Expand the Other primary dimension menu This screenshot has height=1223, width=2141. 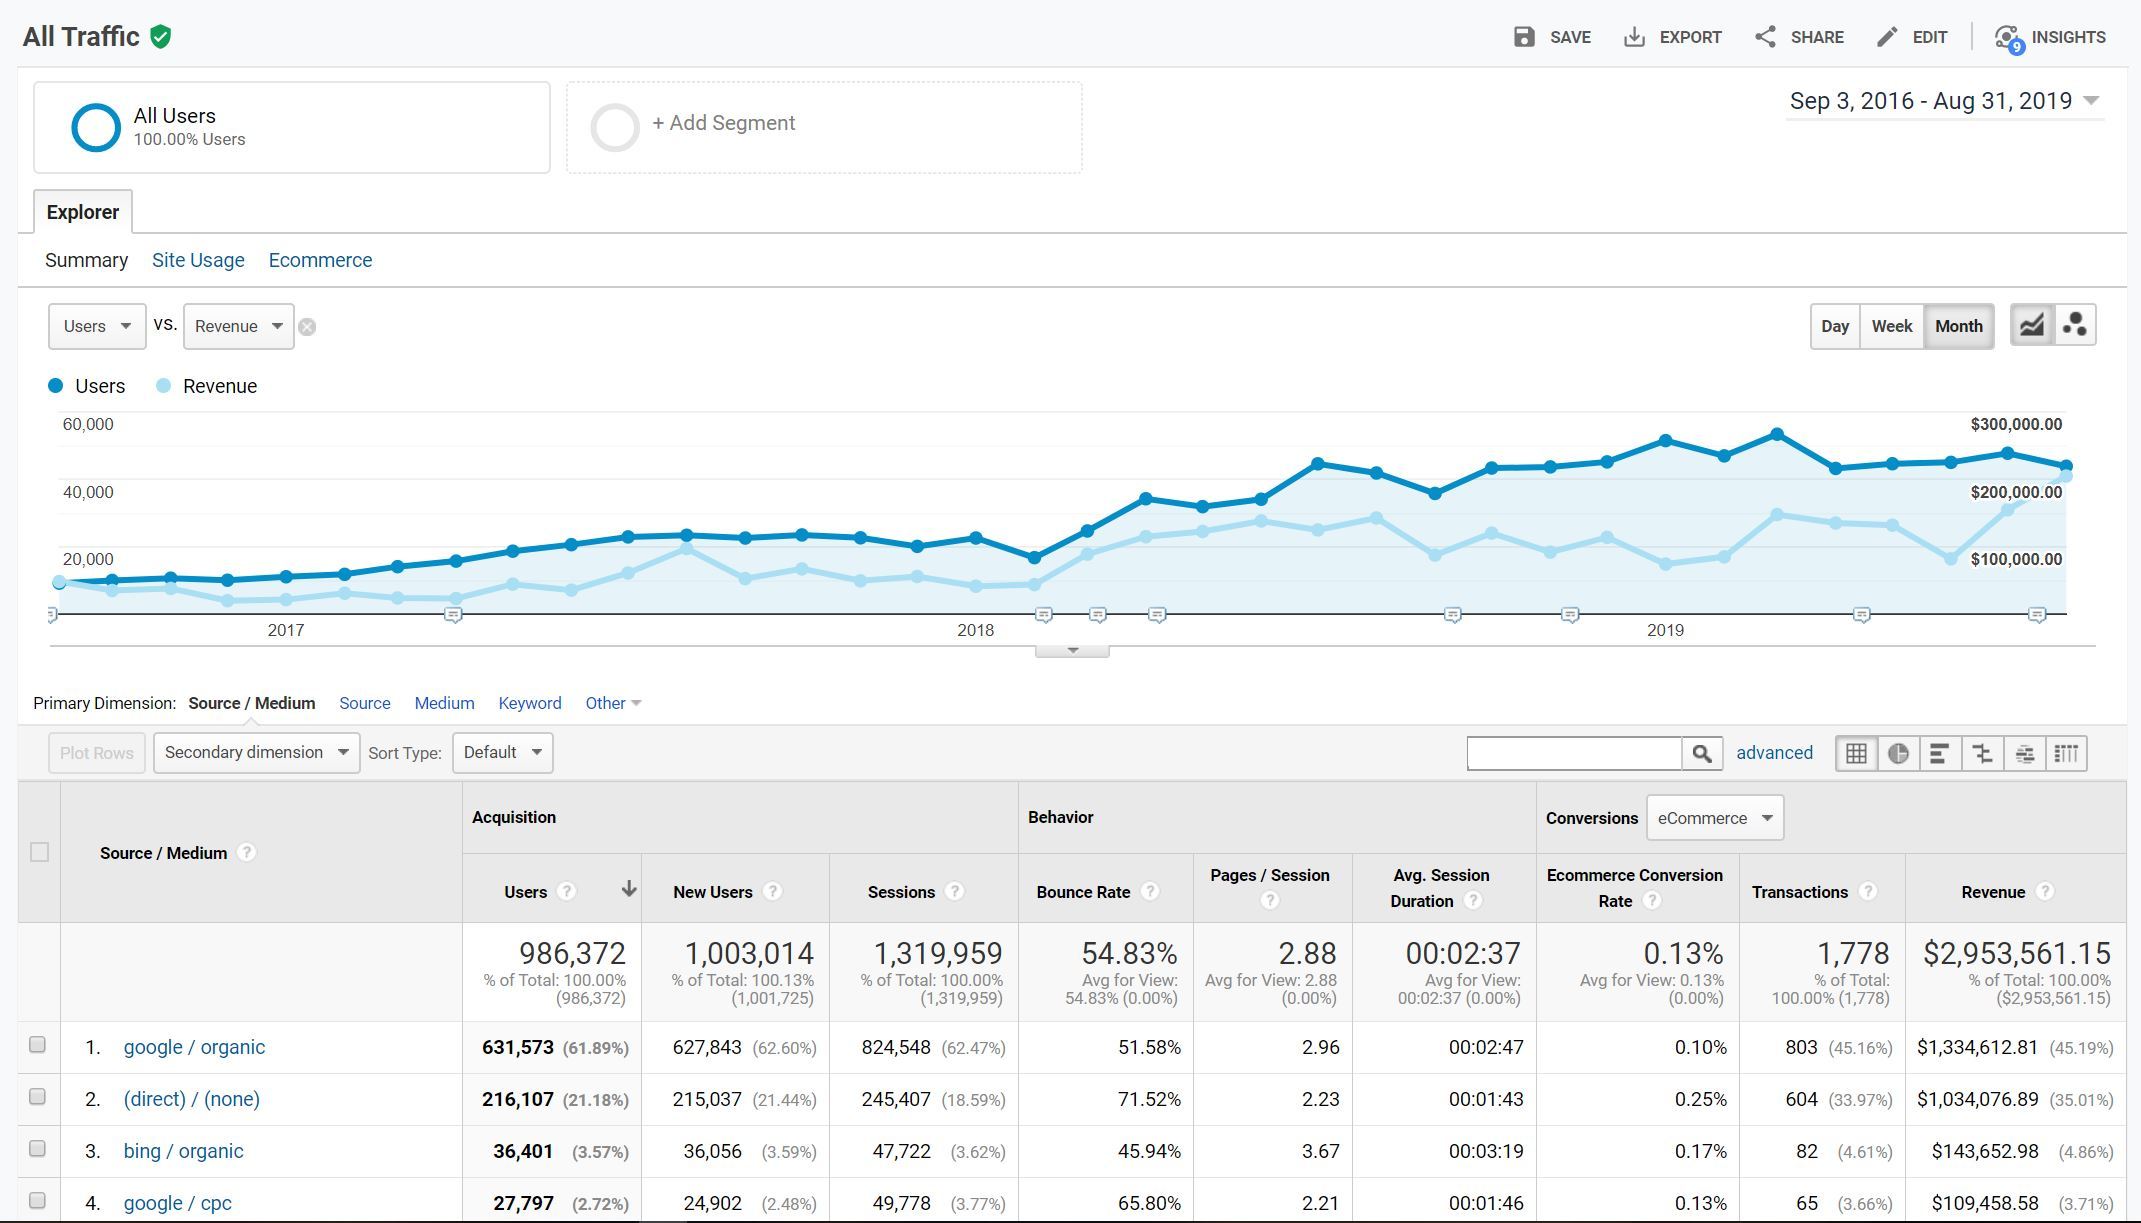tap(613, 703)
